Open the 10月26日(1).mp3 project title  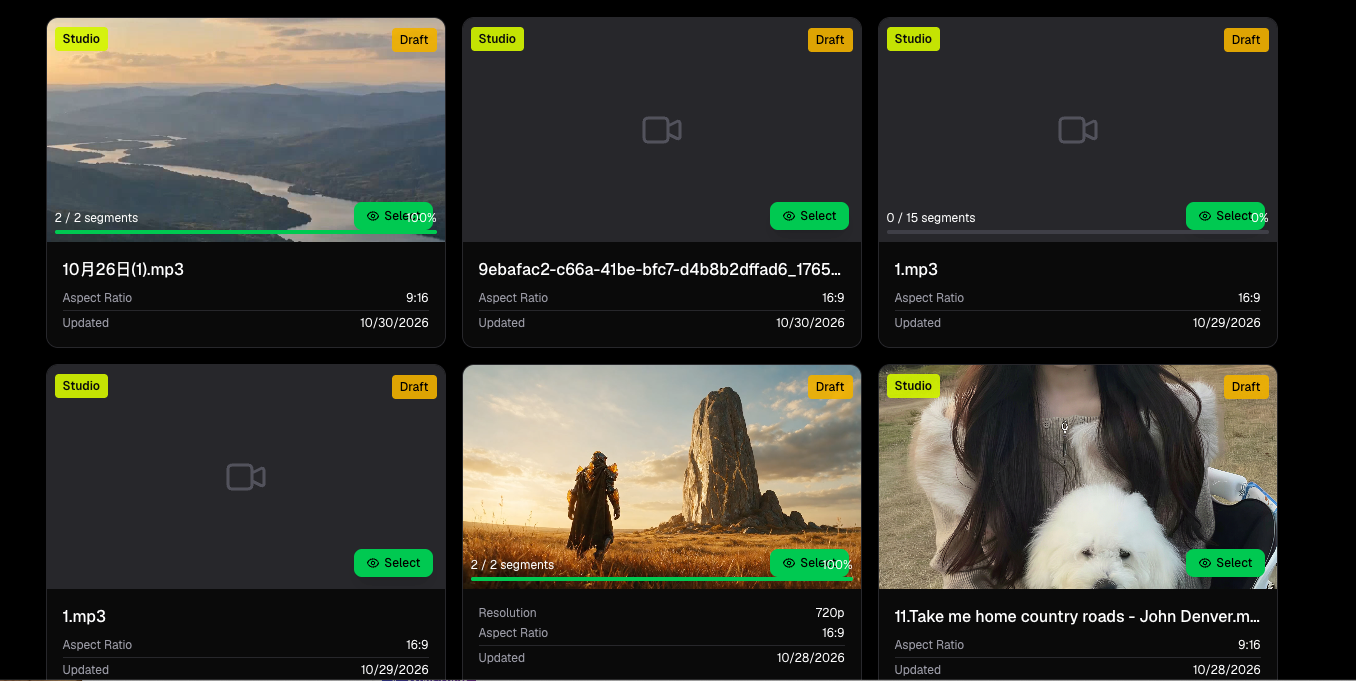[123, 269]
